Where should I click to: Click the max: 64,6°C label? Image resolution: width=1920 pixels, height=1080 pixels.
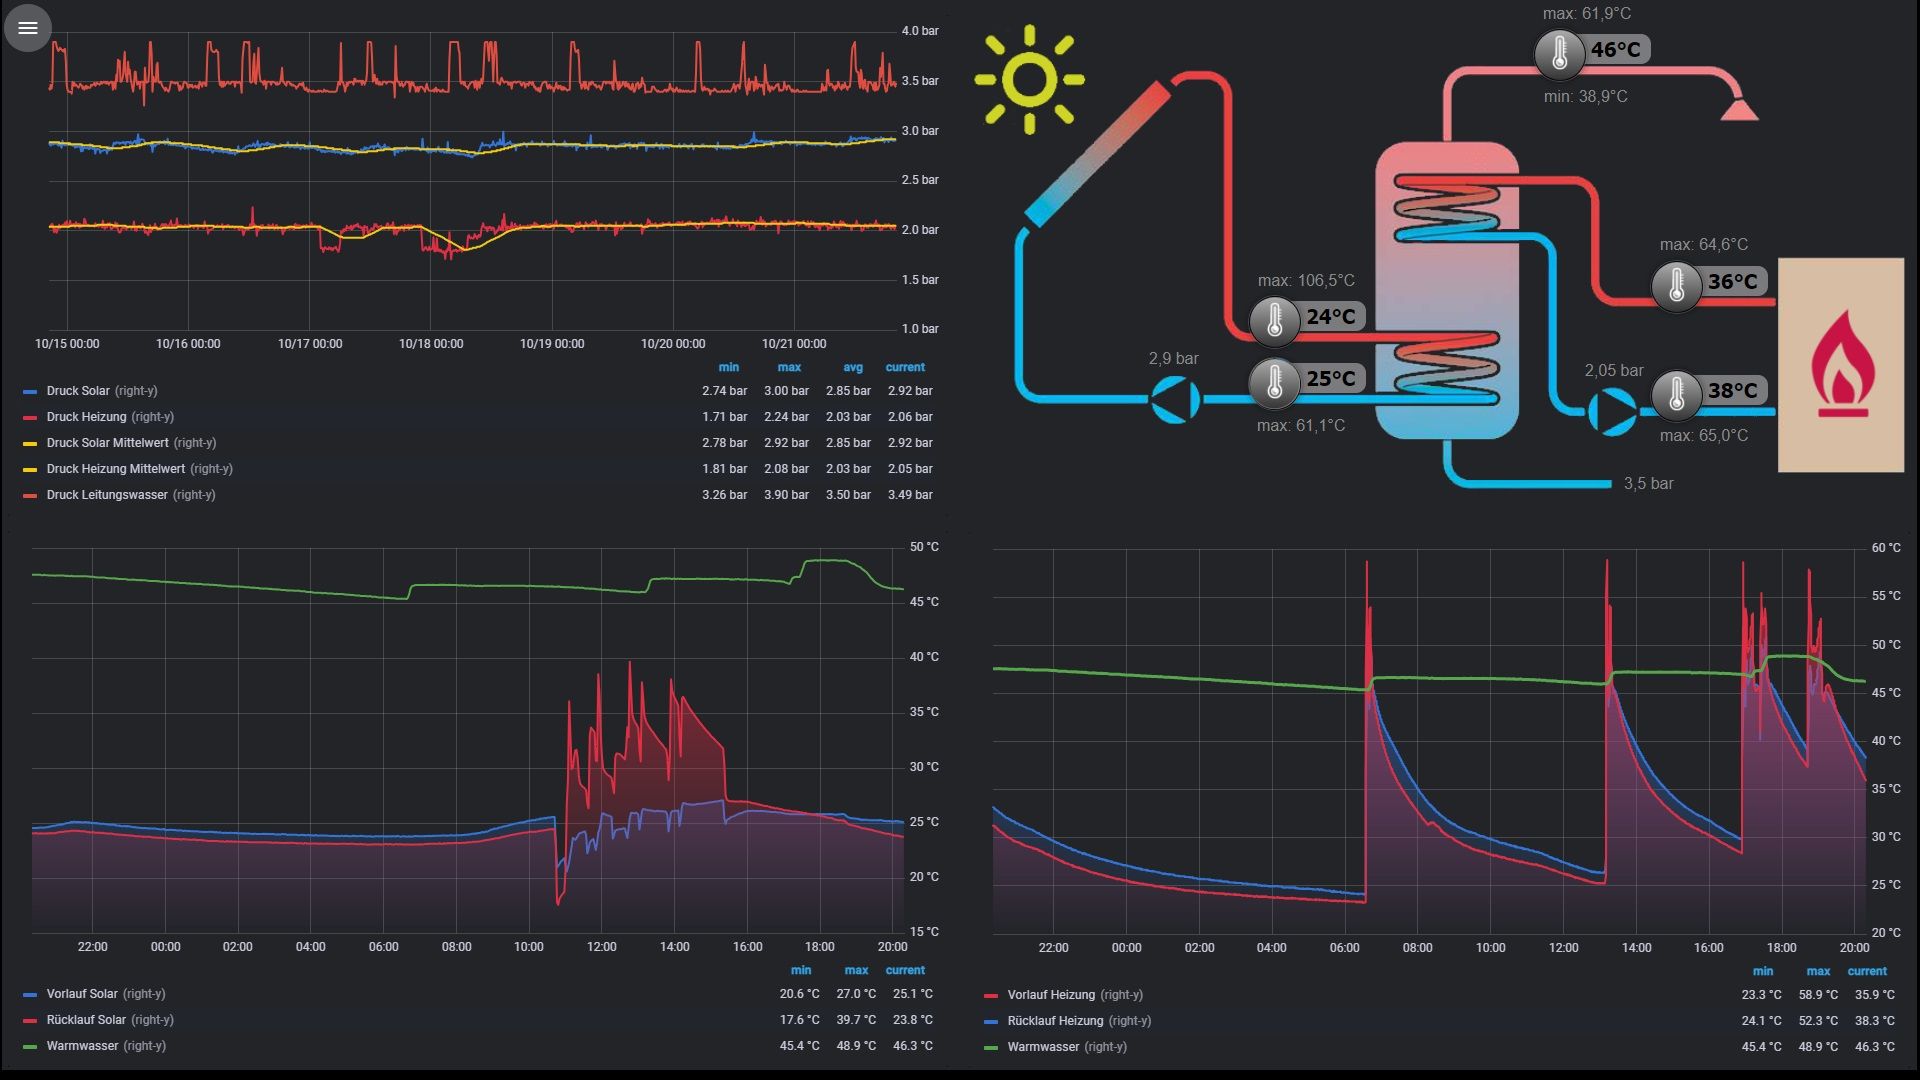pyautogui.click(x=1704, y=244)
